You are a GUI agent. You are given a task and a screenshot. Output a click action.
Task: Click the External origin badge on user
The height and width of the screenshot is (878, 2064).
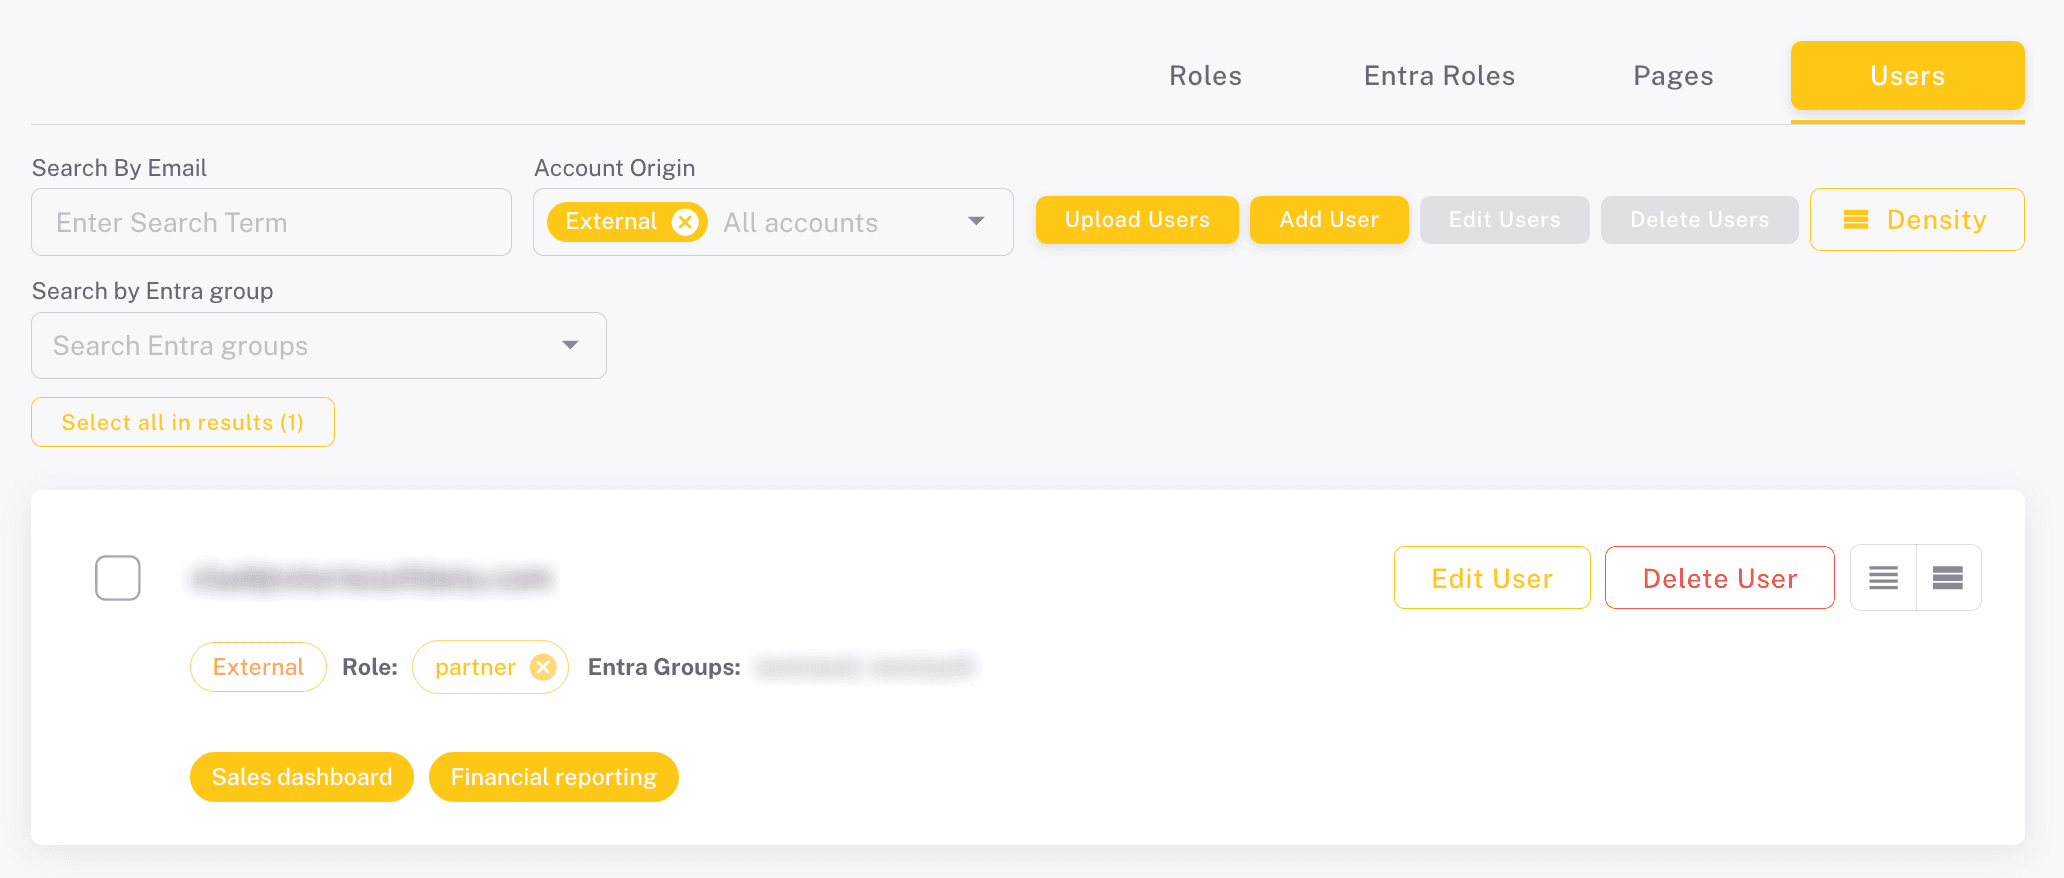click(x=258, y=667)
